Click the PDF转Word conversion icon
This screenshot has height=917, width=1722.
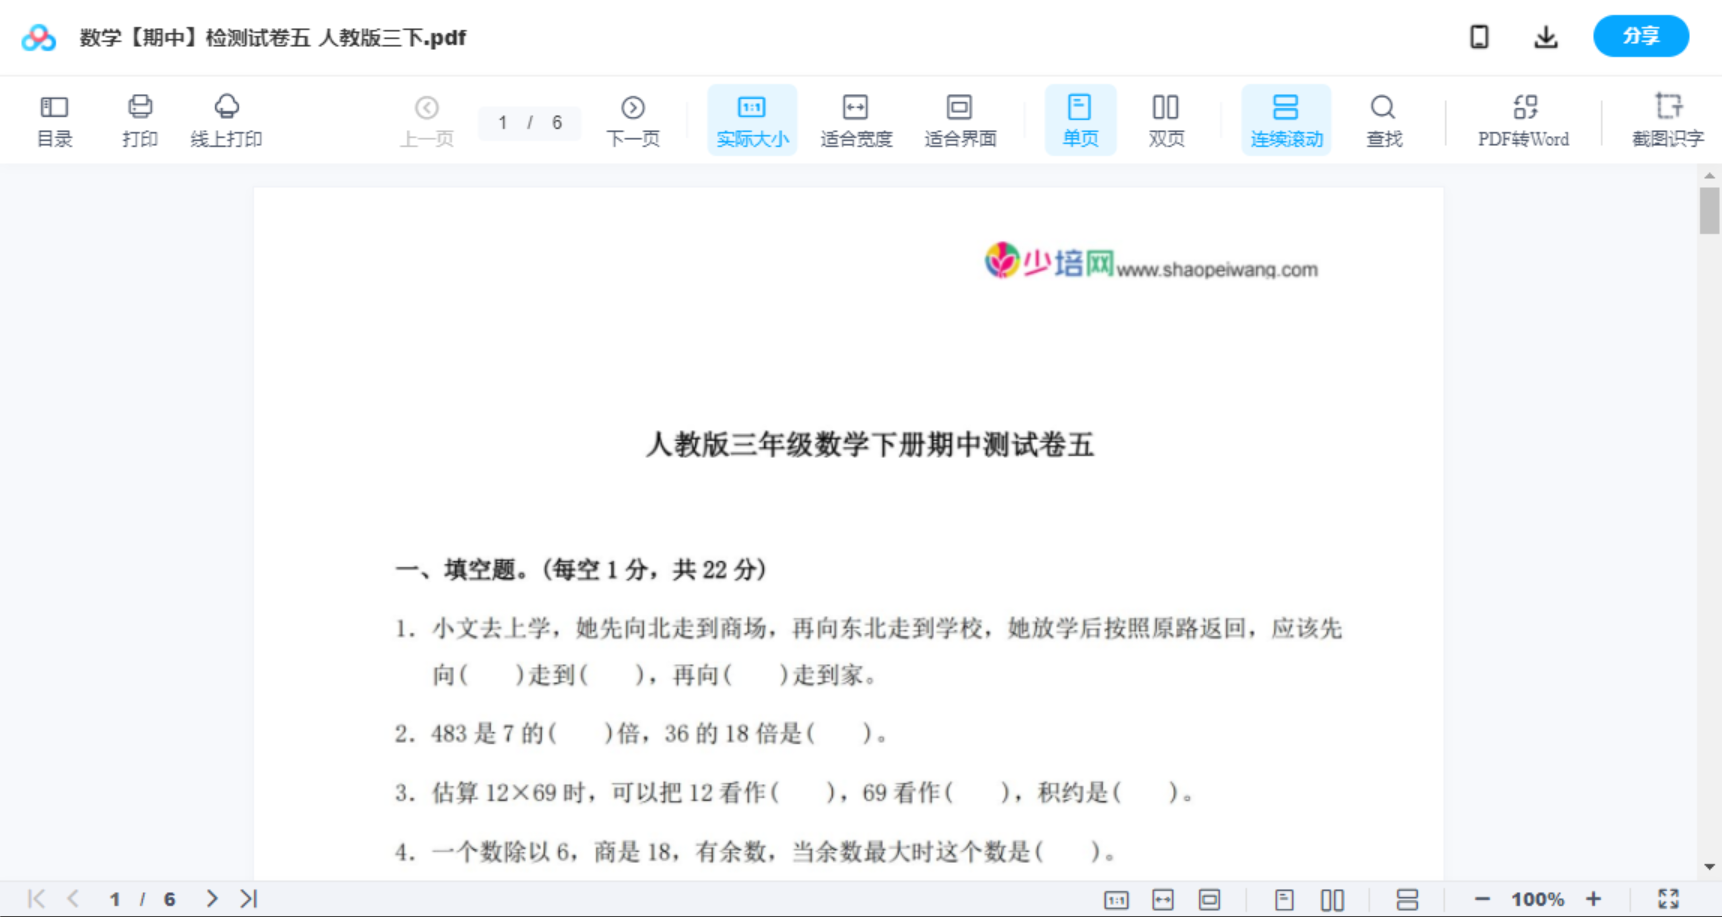pyautogui.click(x=1522, y=119)
